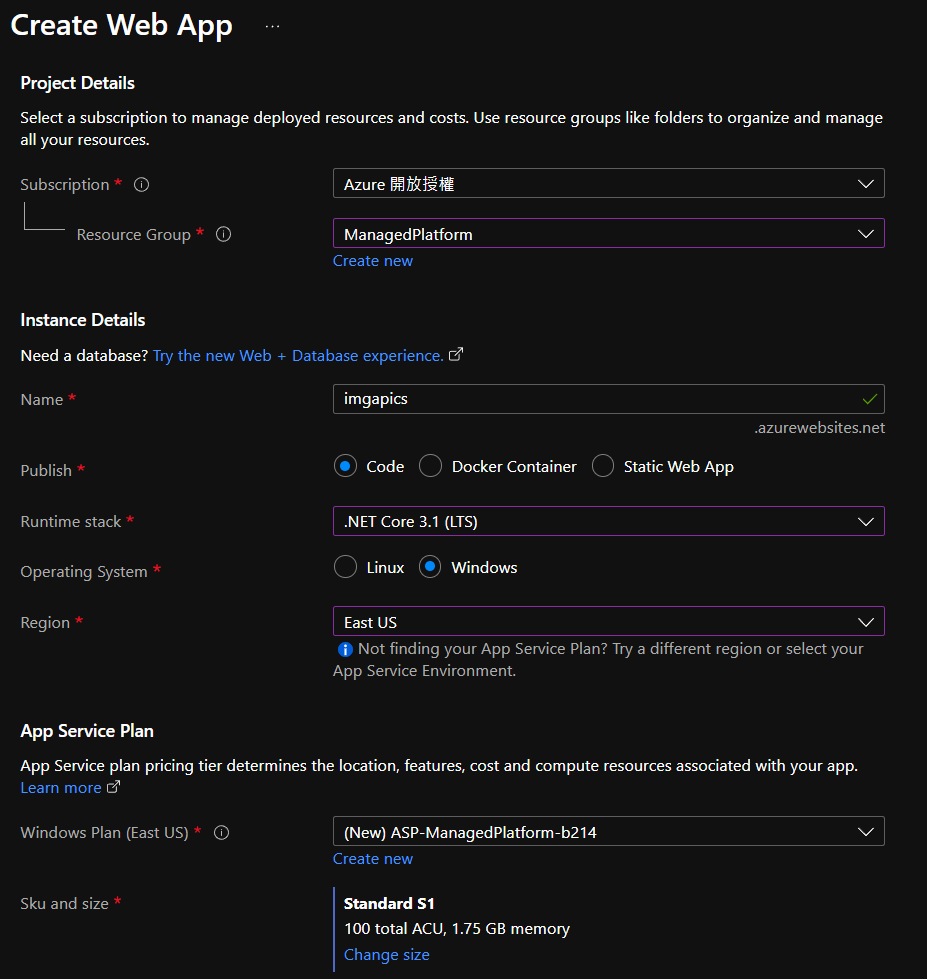Click the external link icon beside Learn more

coord(113,788)
